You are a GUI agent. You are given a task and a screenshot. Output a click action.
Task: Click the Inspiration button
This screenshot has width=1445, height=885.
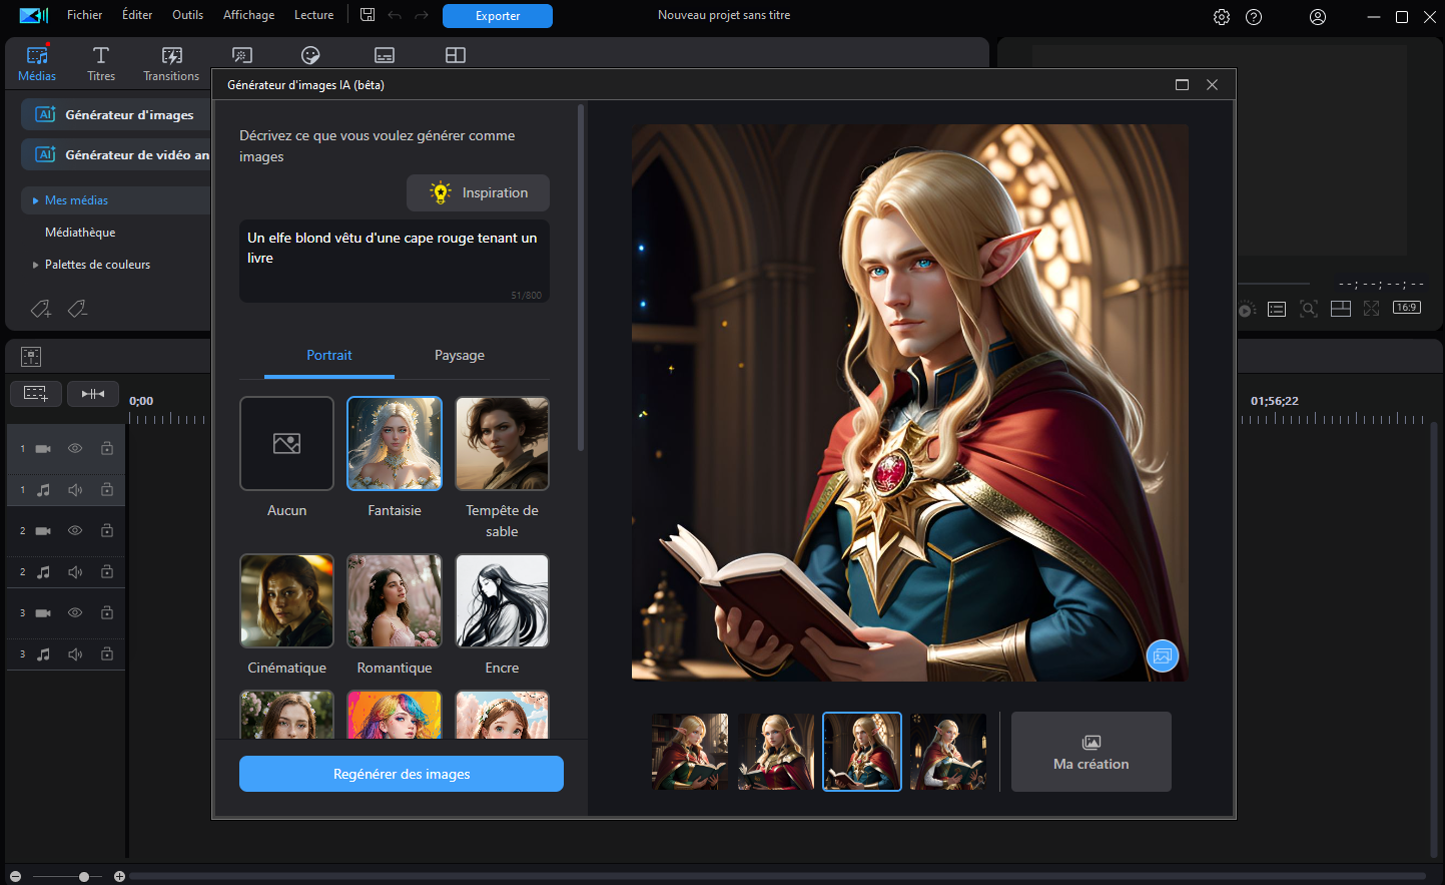[x=478, y=193]
